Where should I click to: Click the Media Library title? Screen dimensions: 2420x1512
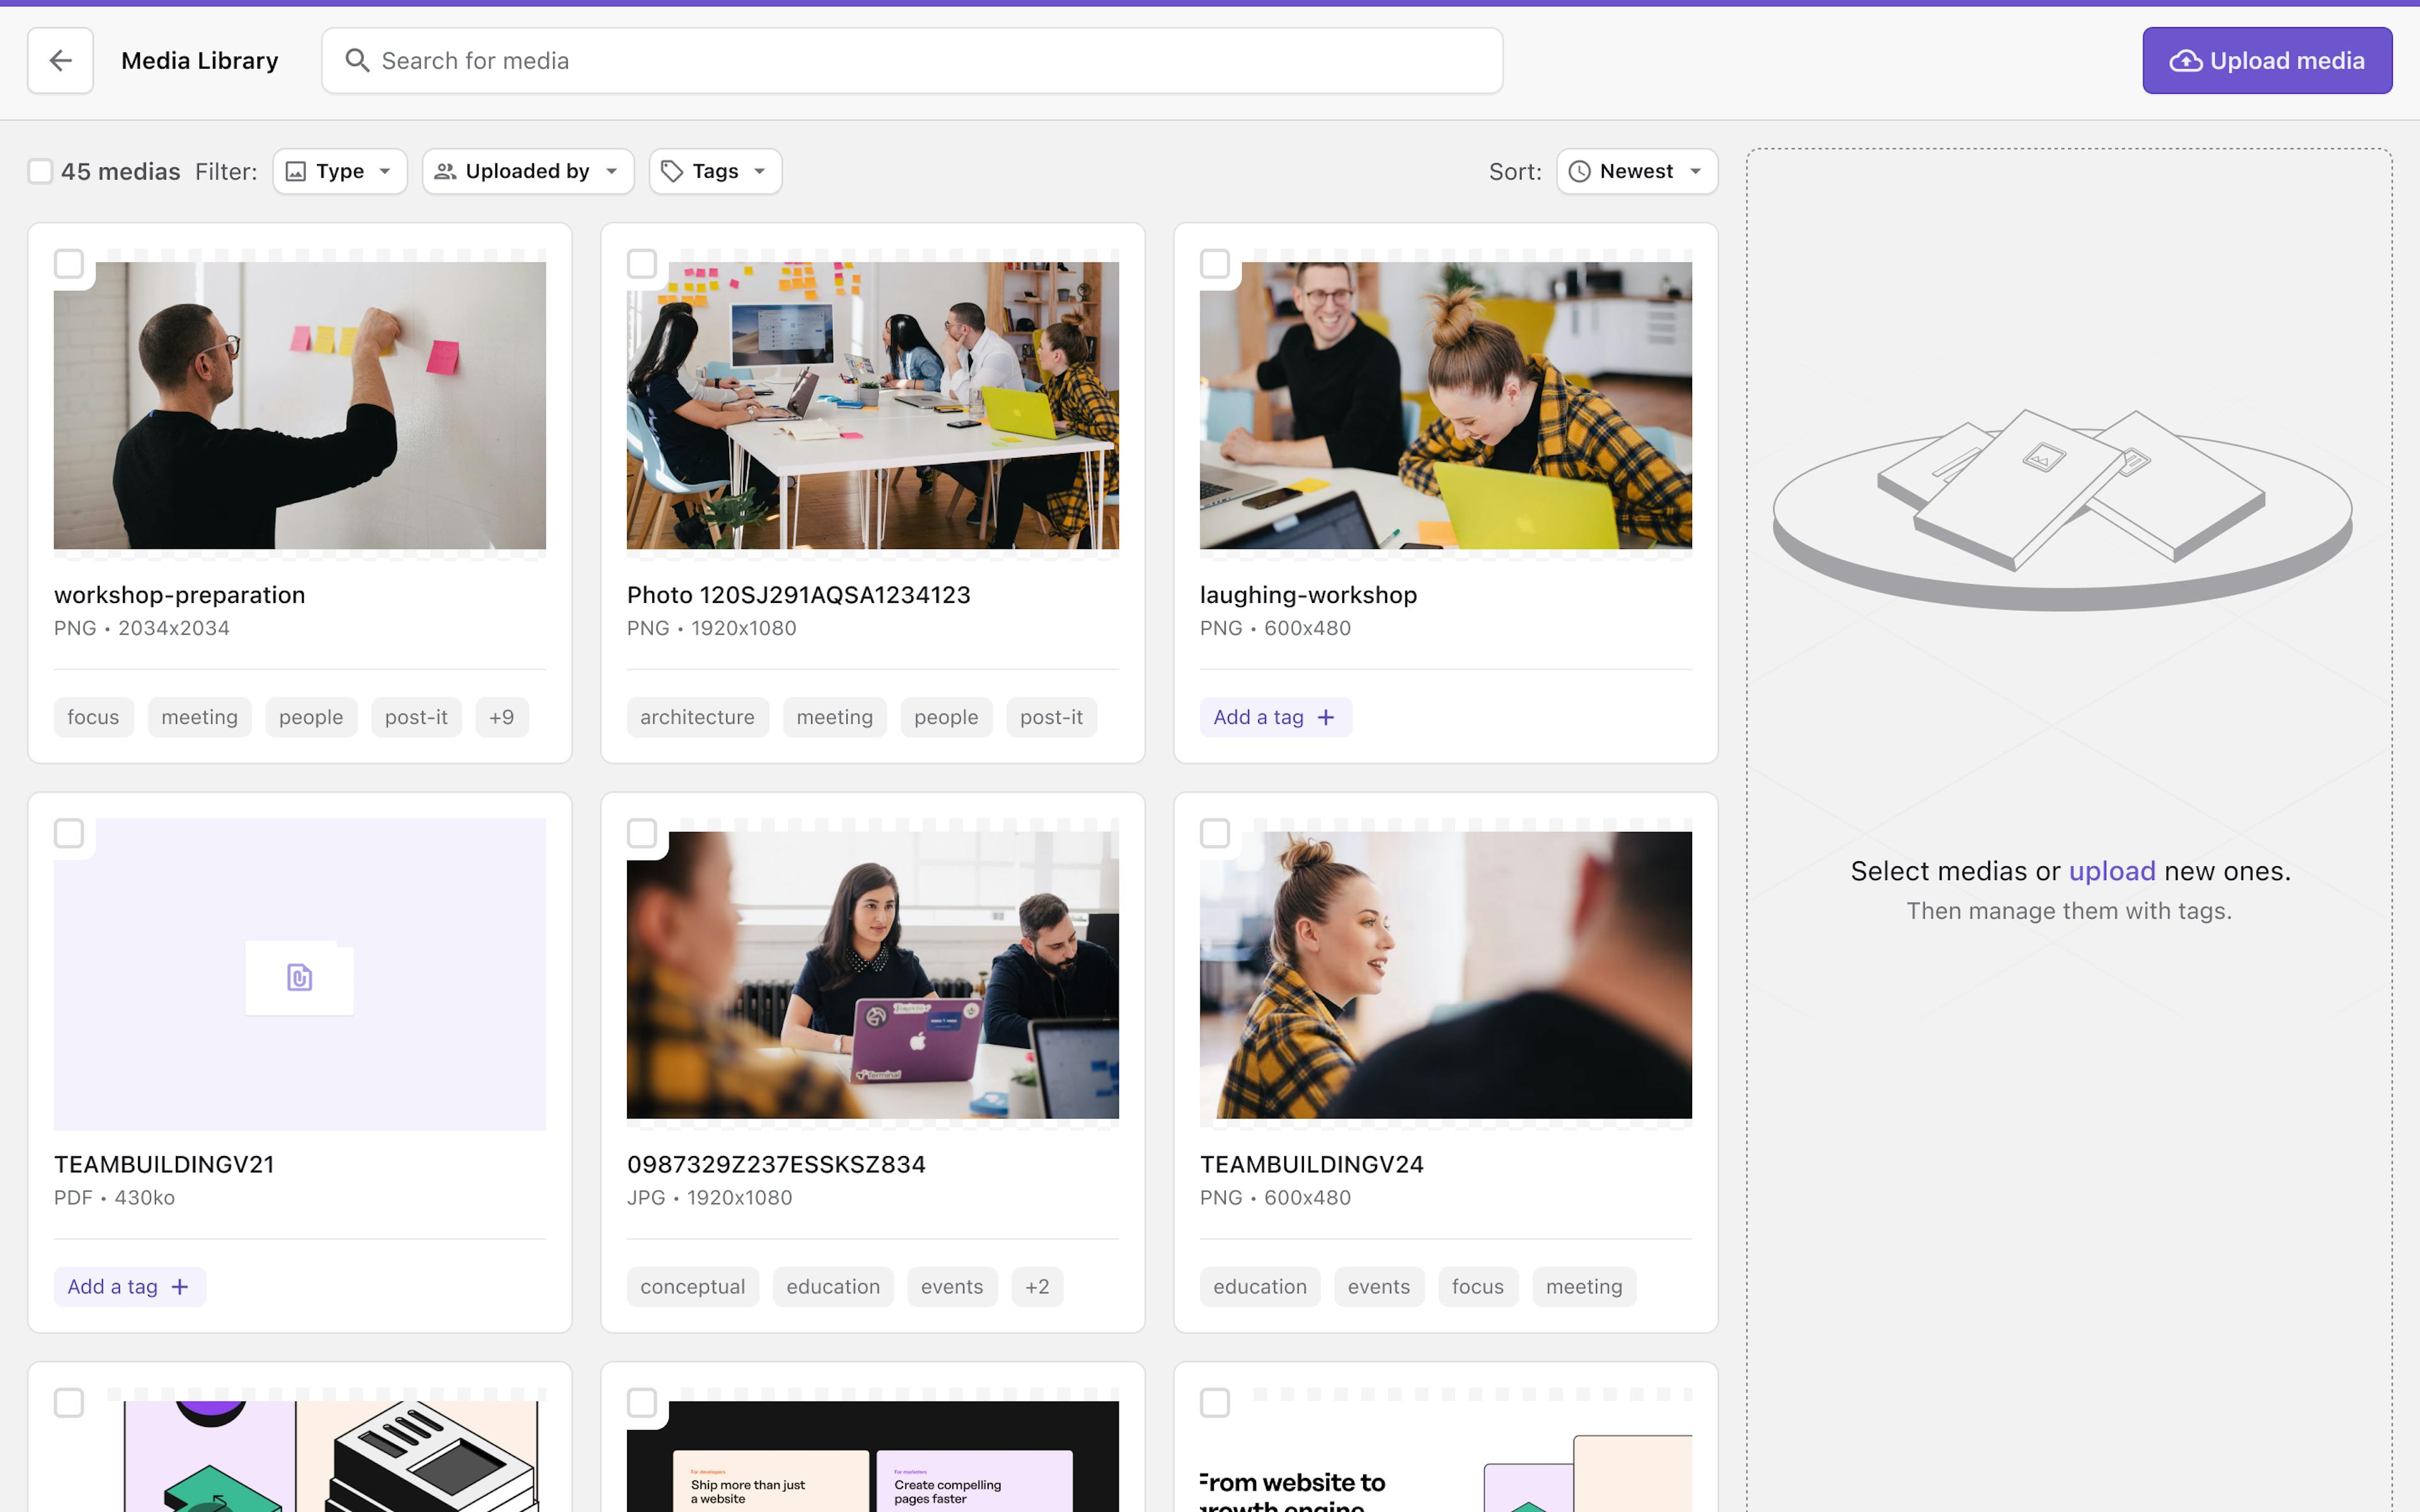pyautogui.click(x=200, y=60)
